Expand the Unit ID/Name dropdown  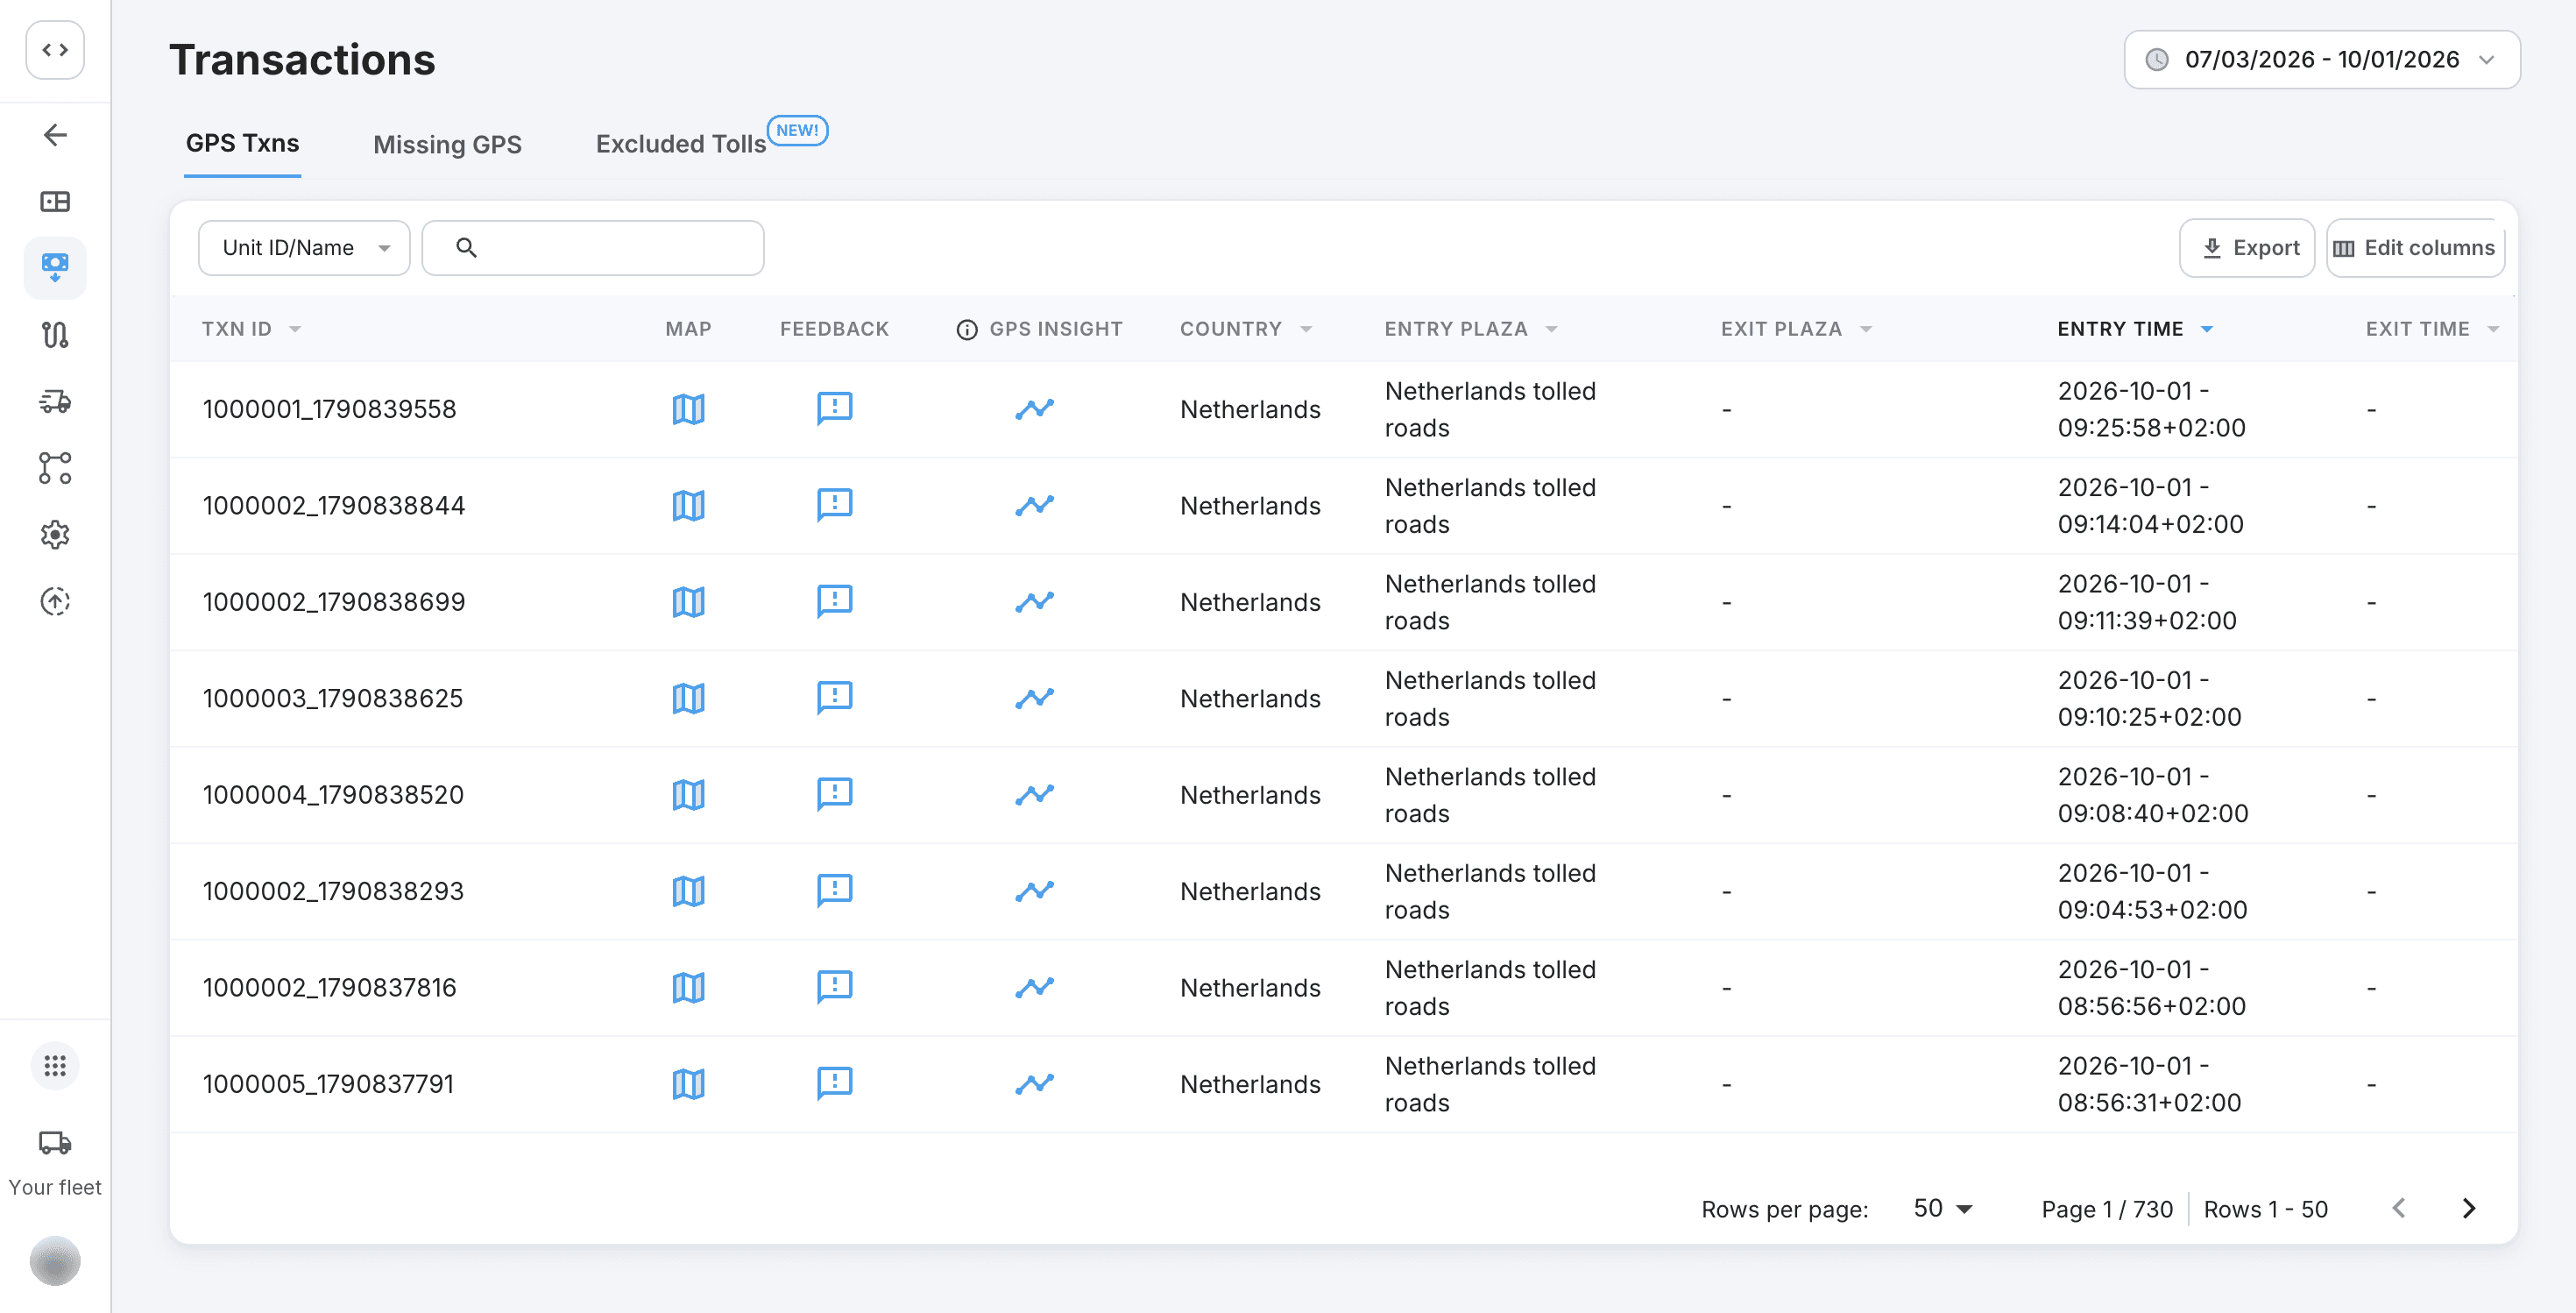click(304, 248)
